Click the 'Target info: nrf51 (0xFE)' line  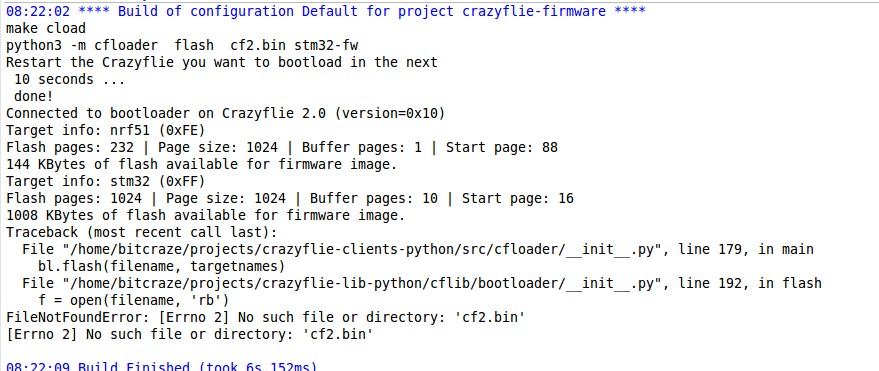(106, 131)
